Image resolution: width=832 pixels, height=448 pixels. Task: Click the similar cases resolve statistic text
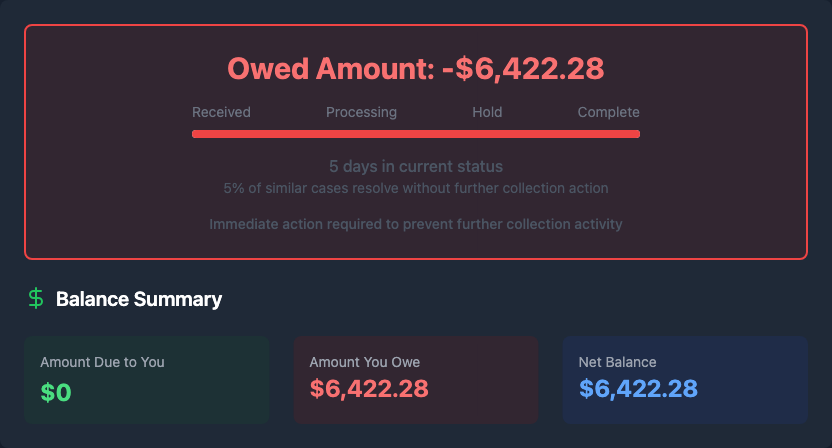pyautogui.click(x=416, y=188)
